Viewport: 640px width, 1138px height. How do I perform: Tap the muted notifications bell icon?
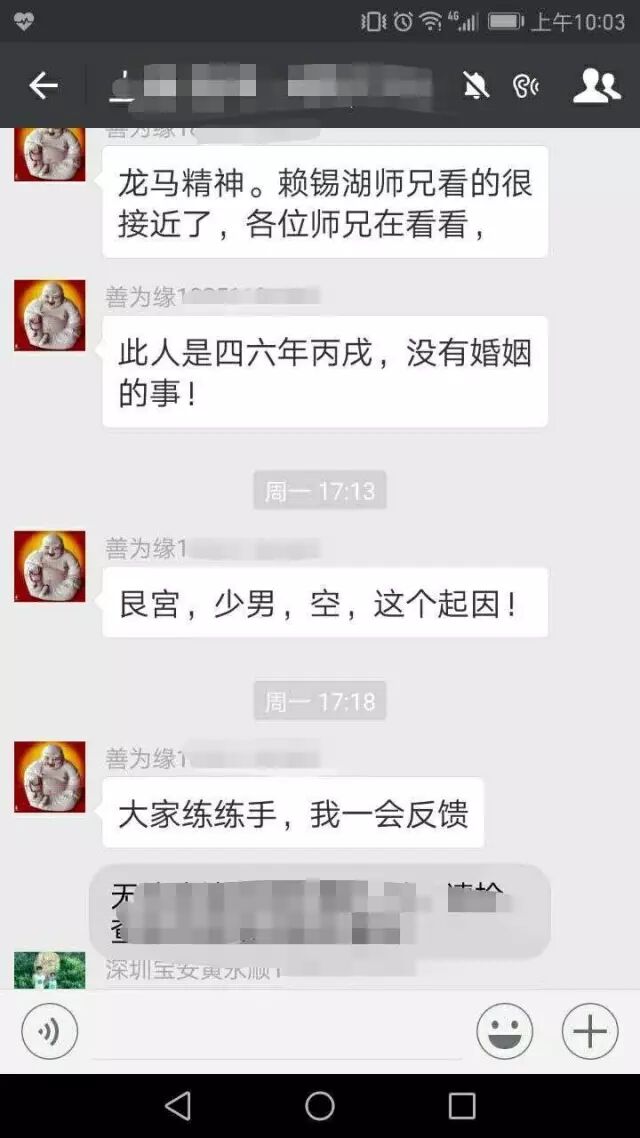475,86
